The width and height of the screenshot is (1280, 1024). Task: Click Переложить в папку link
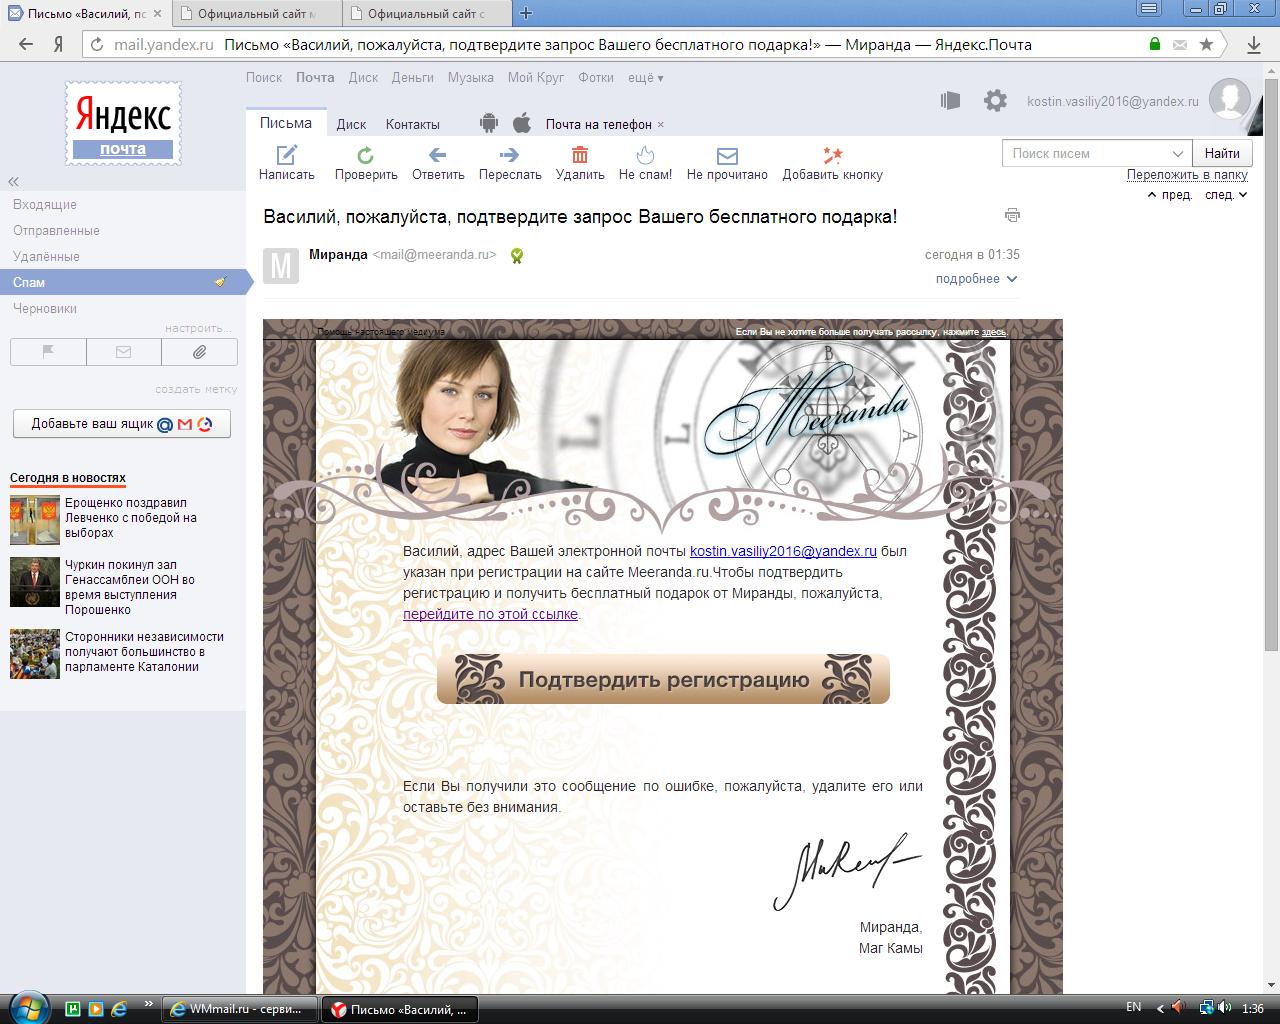(x=1188, y=174)
